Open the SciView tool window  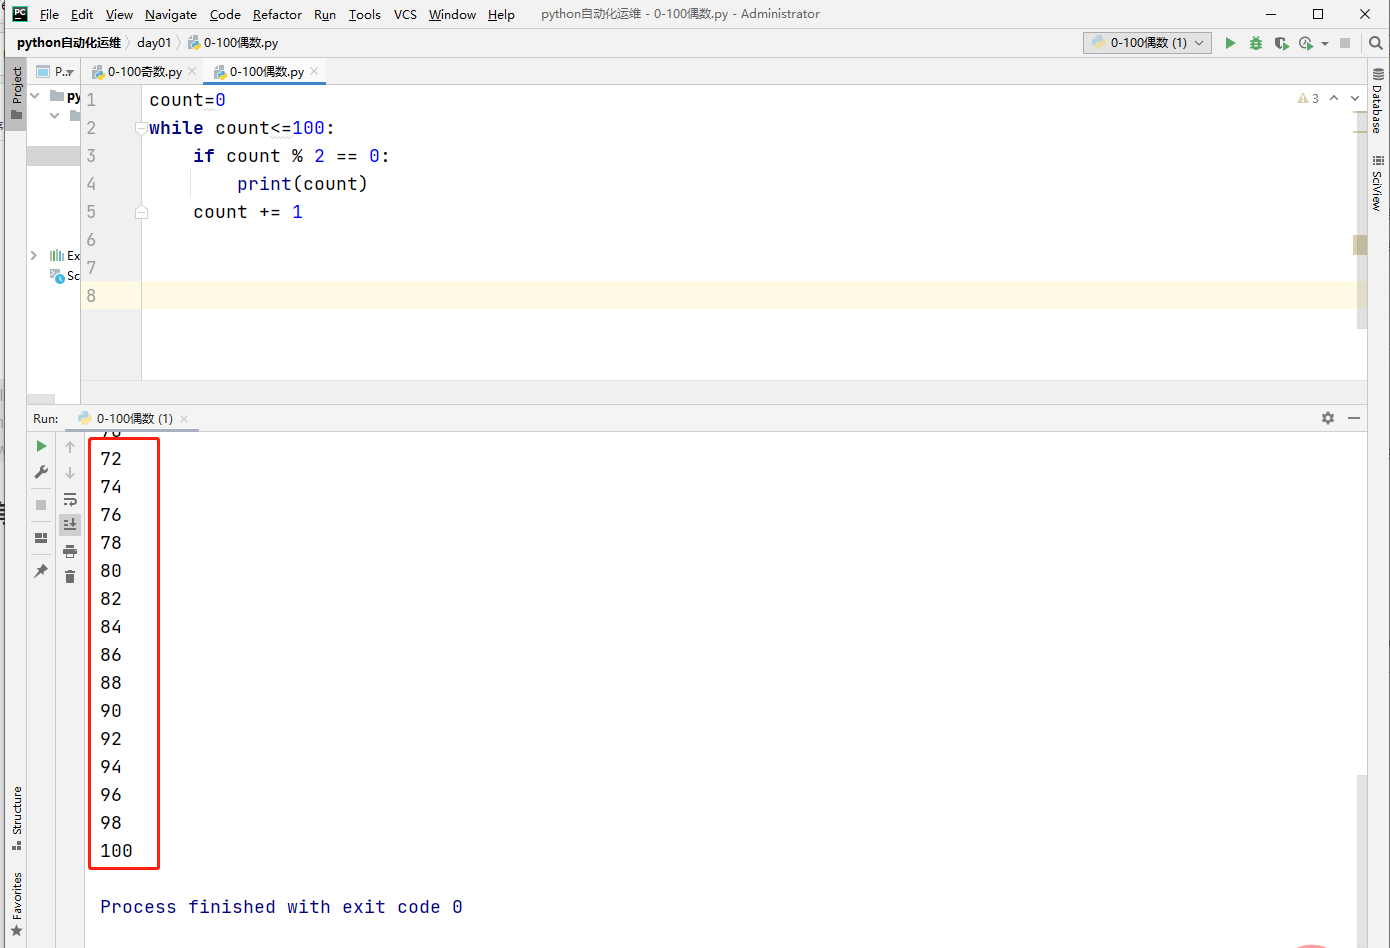[1378, 183]
